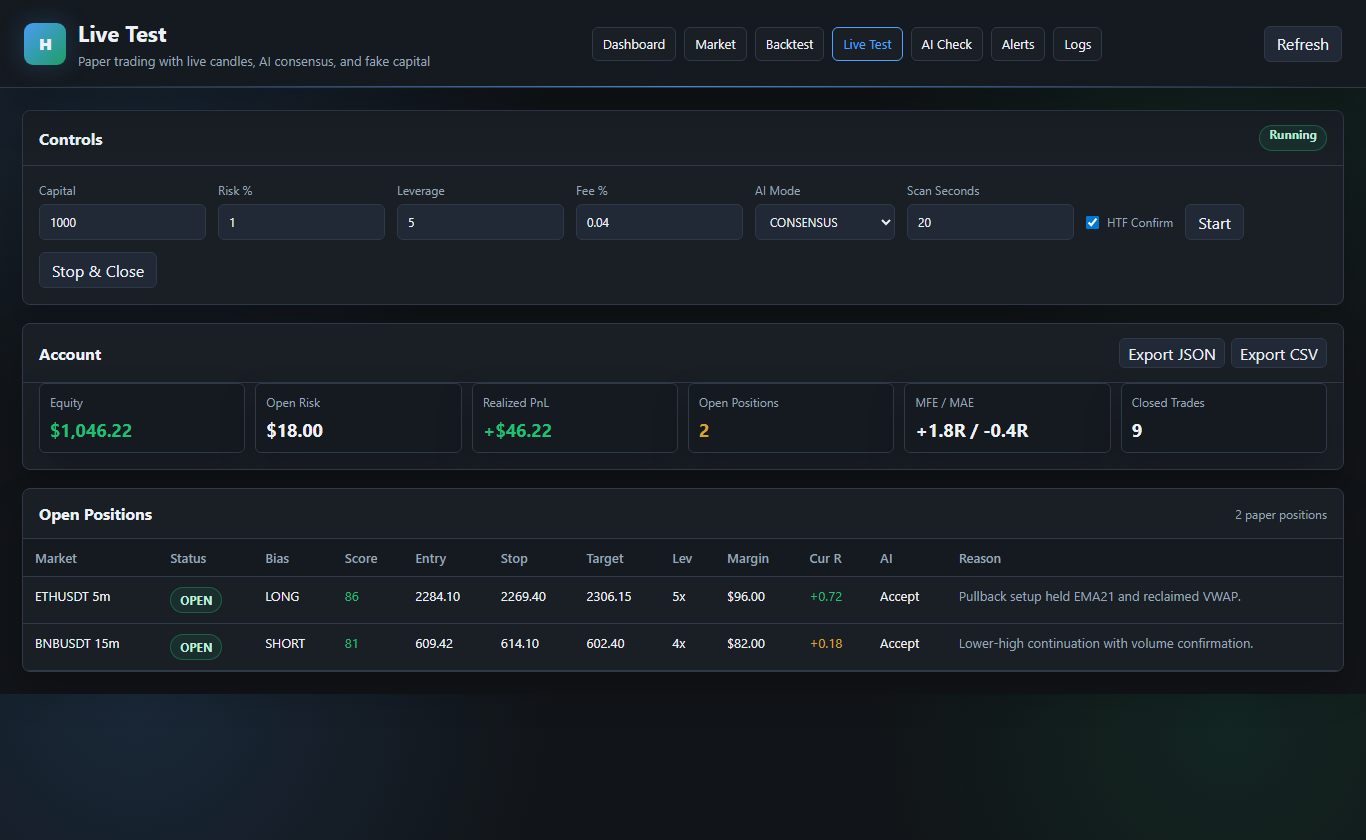Focus the Capital input field
The image size is (1366, 840).
coord(122,222)
